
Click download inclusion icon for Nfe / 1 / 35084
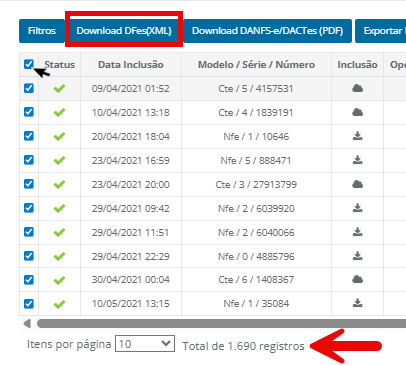(x=358, y=303)
